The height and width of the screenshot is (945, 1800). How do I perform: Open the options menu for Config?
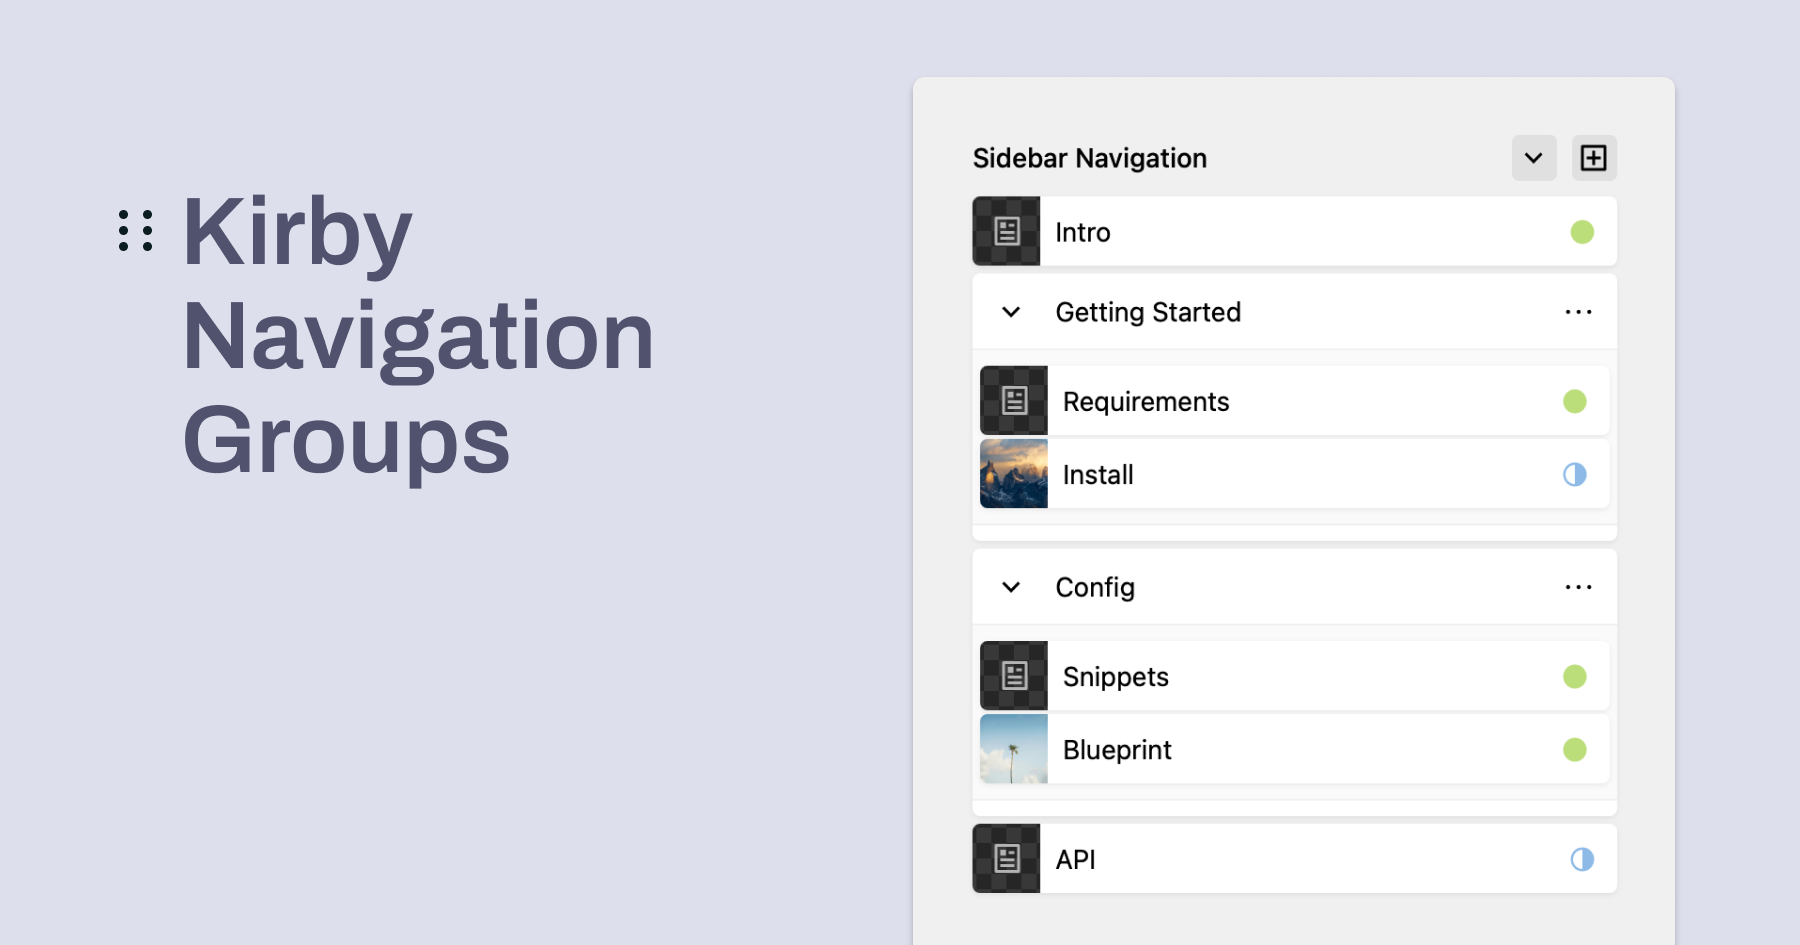pos(1578,587)
